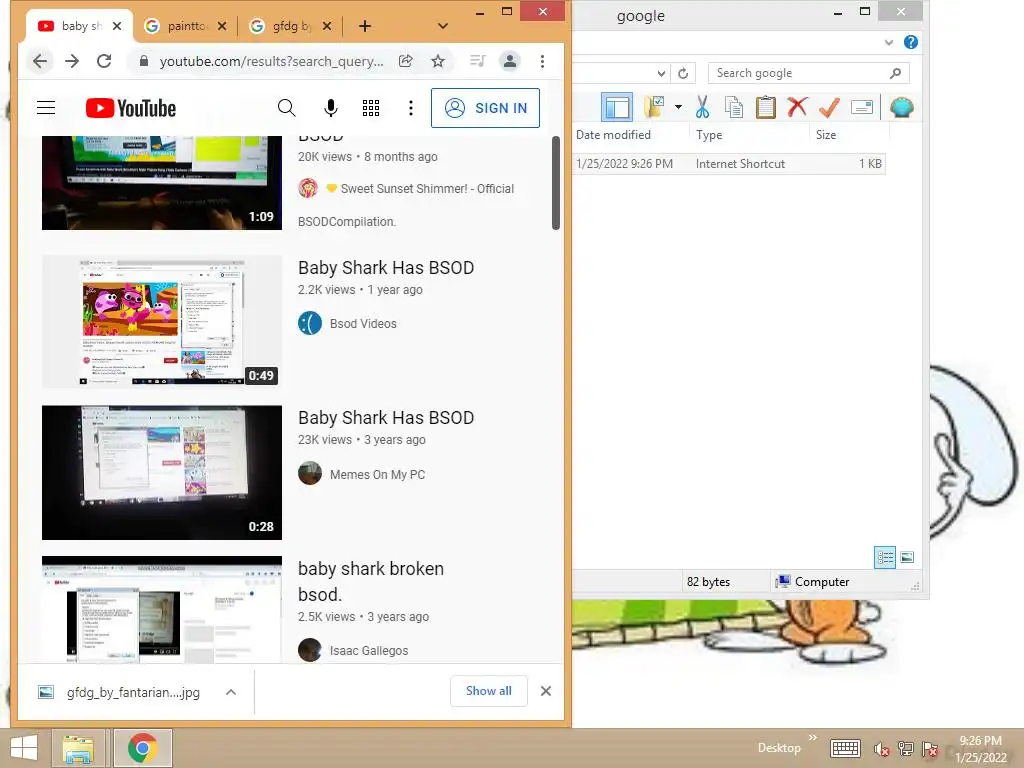Visit Isaac Gallegos channel
The width and height of the screenshot is (1024, 768).
click(369, 650)
